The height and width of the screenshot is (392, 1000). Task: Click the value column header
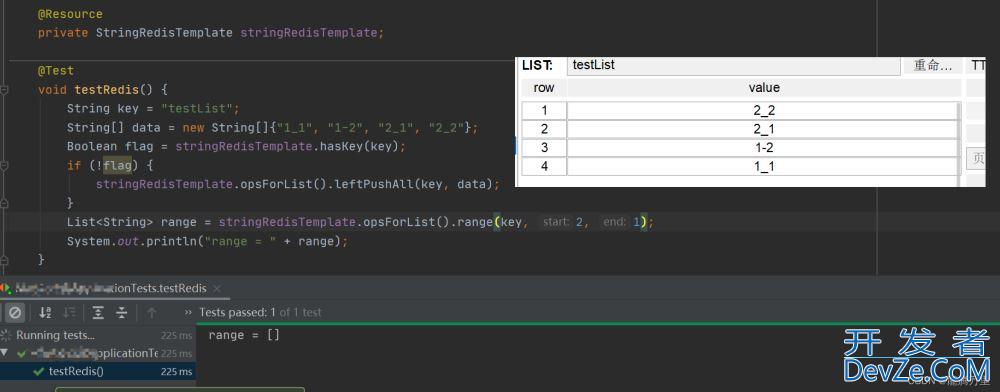coord(764,88)
